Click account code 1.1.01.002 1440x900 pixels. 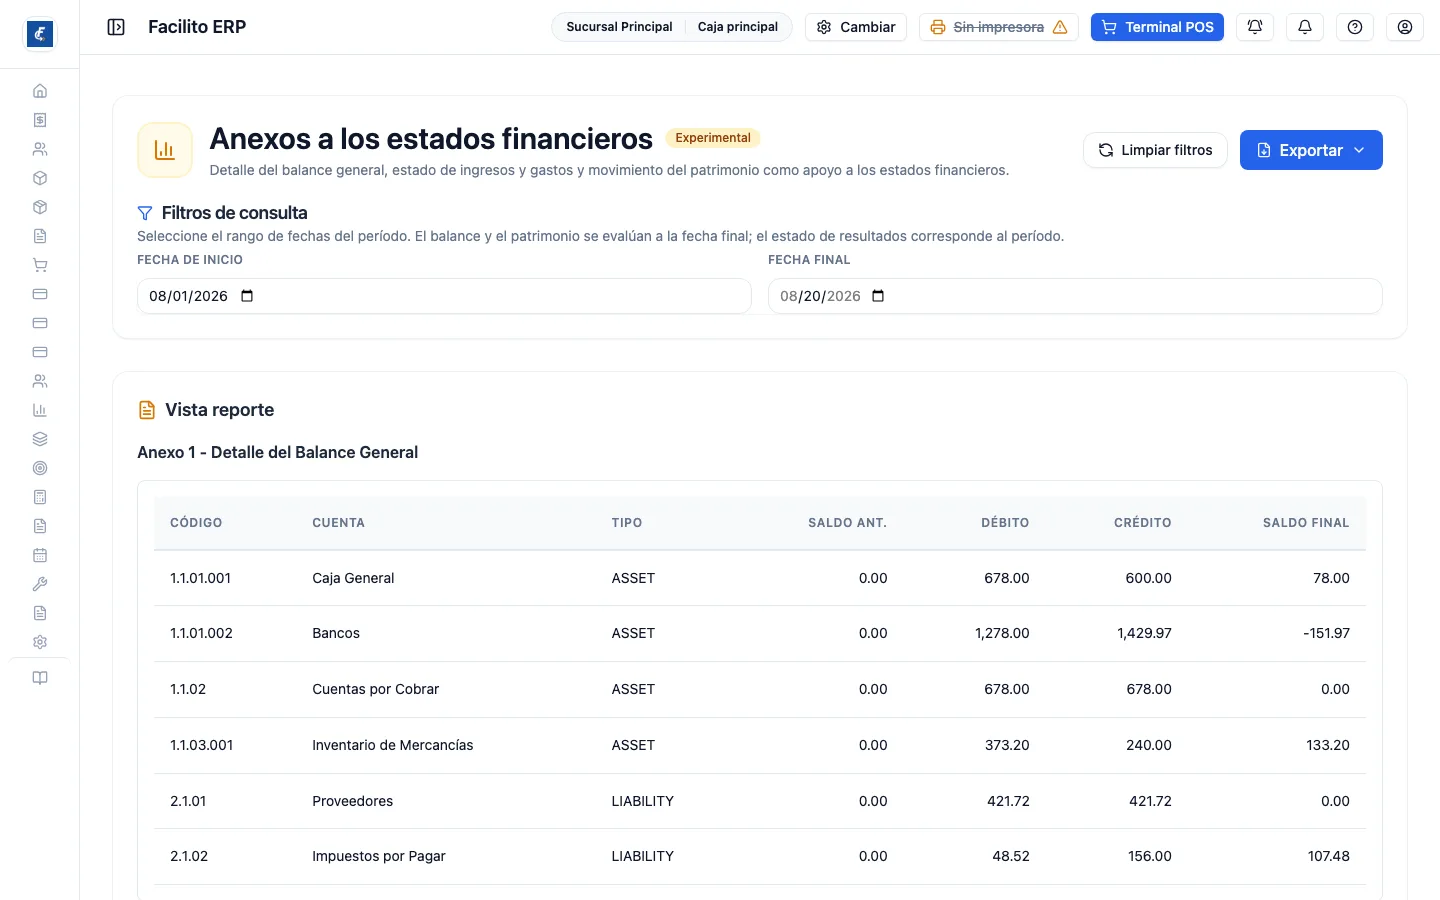pos(201,633)
